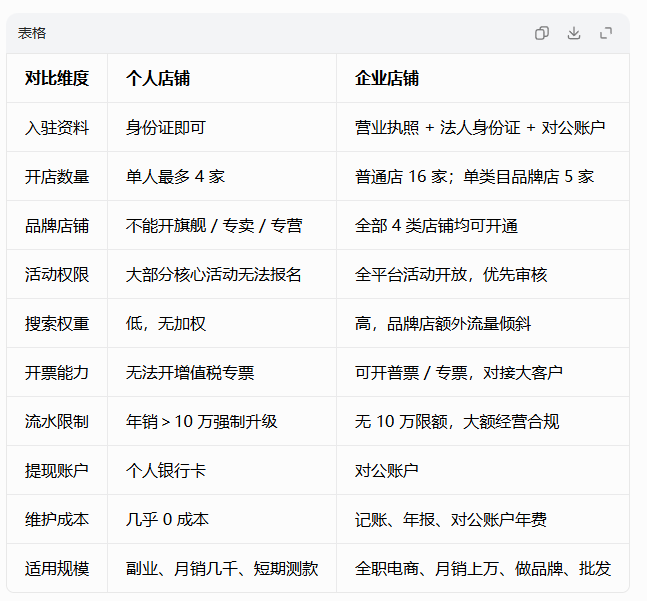Copy the table using the copy icon

(x=542, y=33)
